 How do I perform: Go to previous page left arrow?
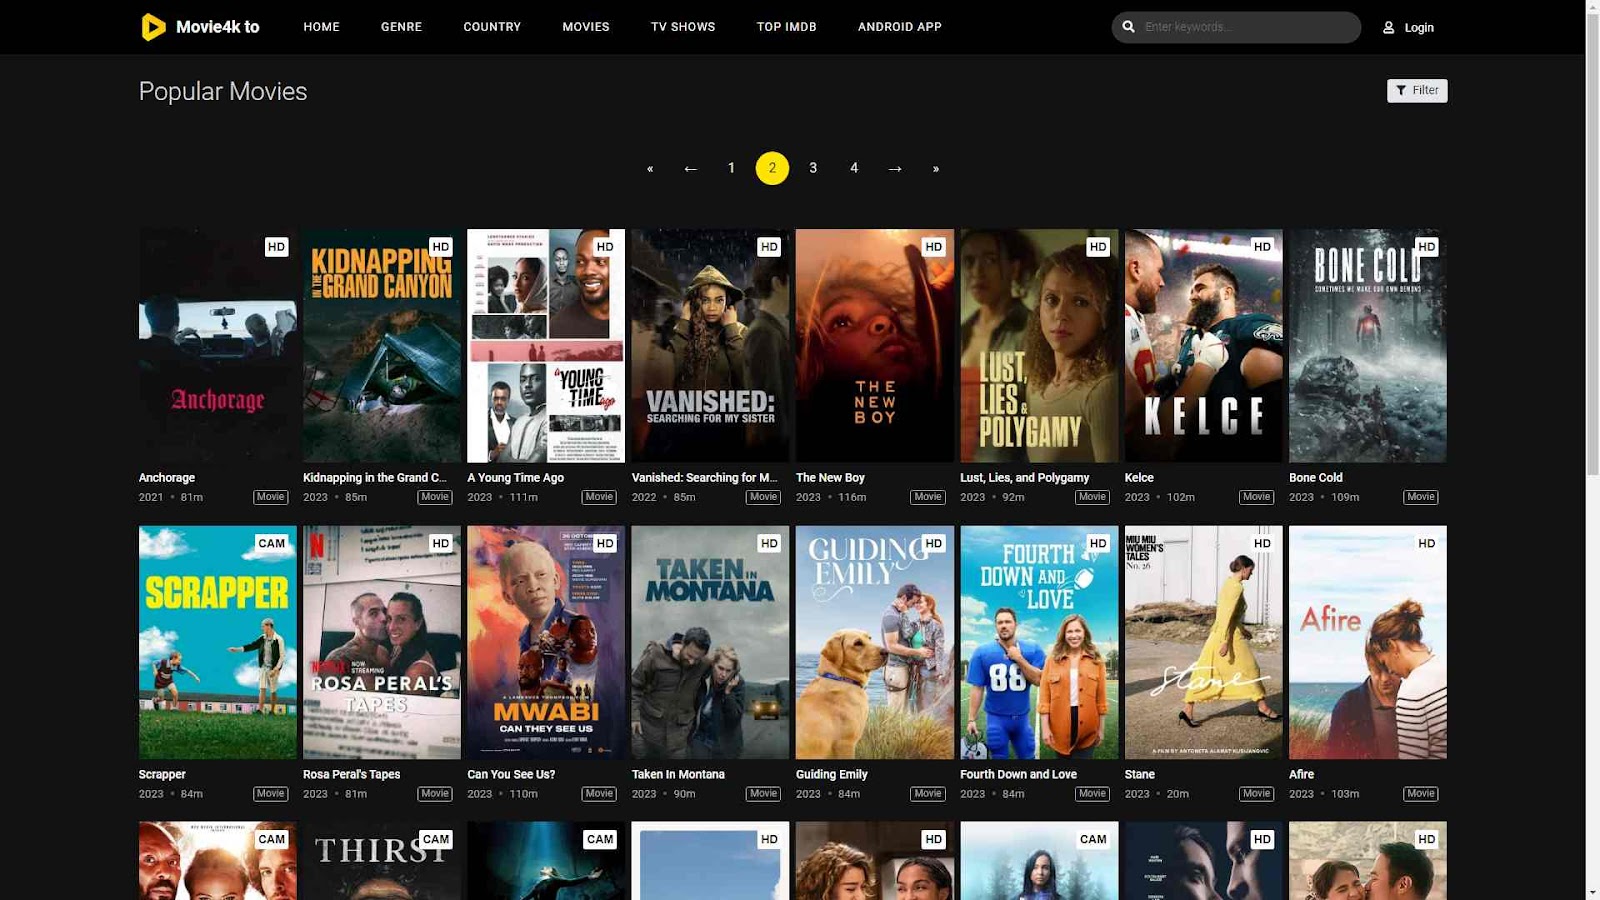click(691, 169)
